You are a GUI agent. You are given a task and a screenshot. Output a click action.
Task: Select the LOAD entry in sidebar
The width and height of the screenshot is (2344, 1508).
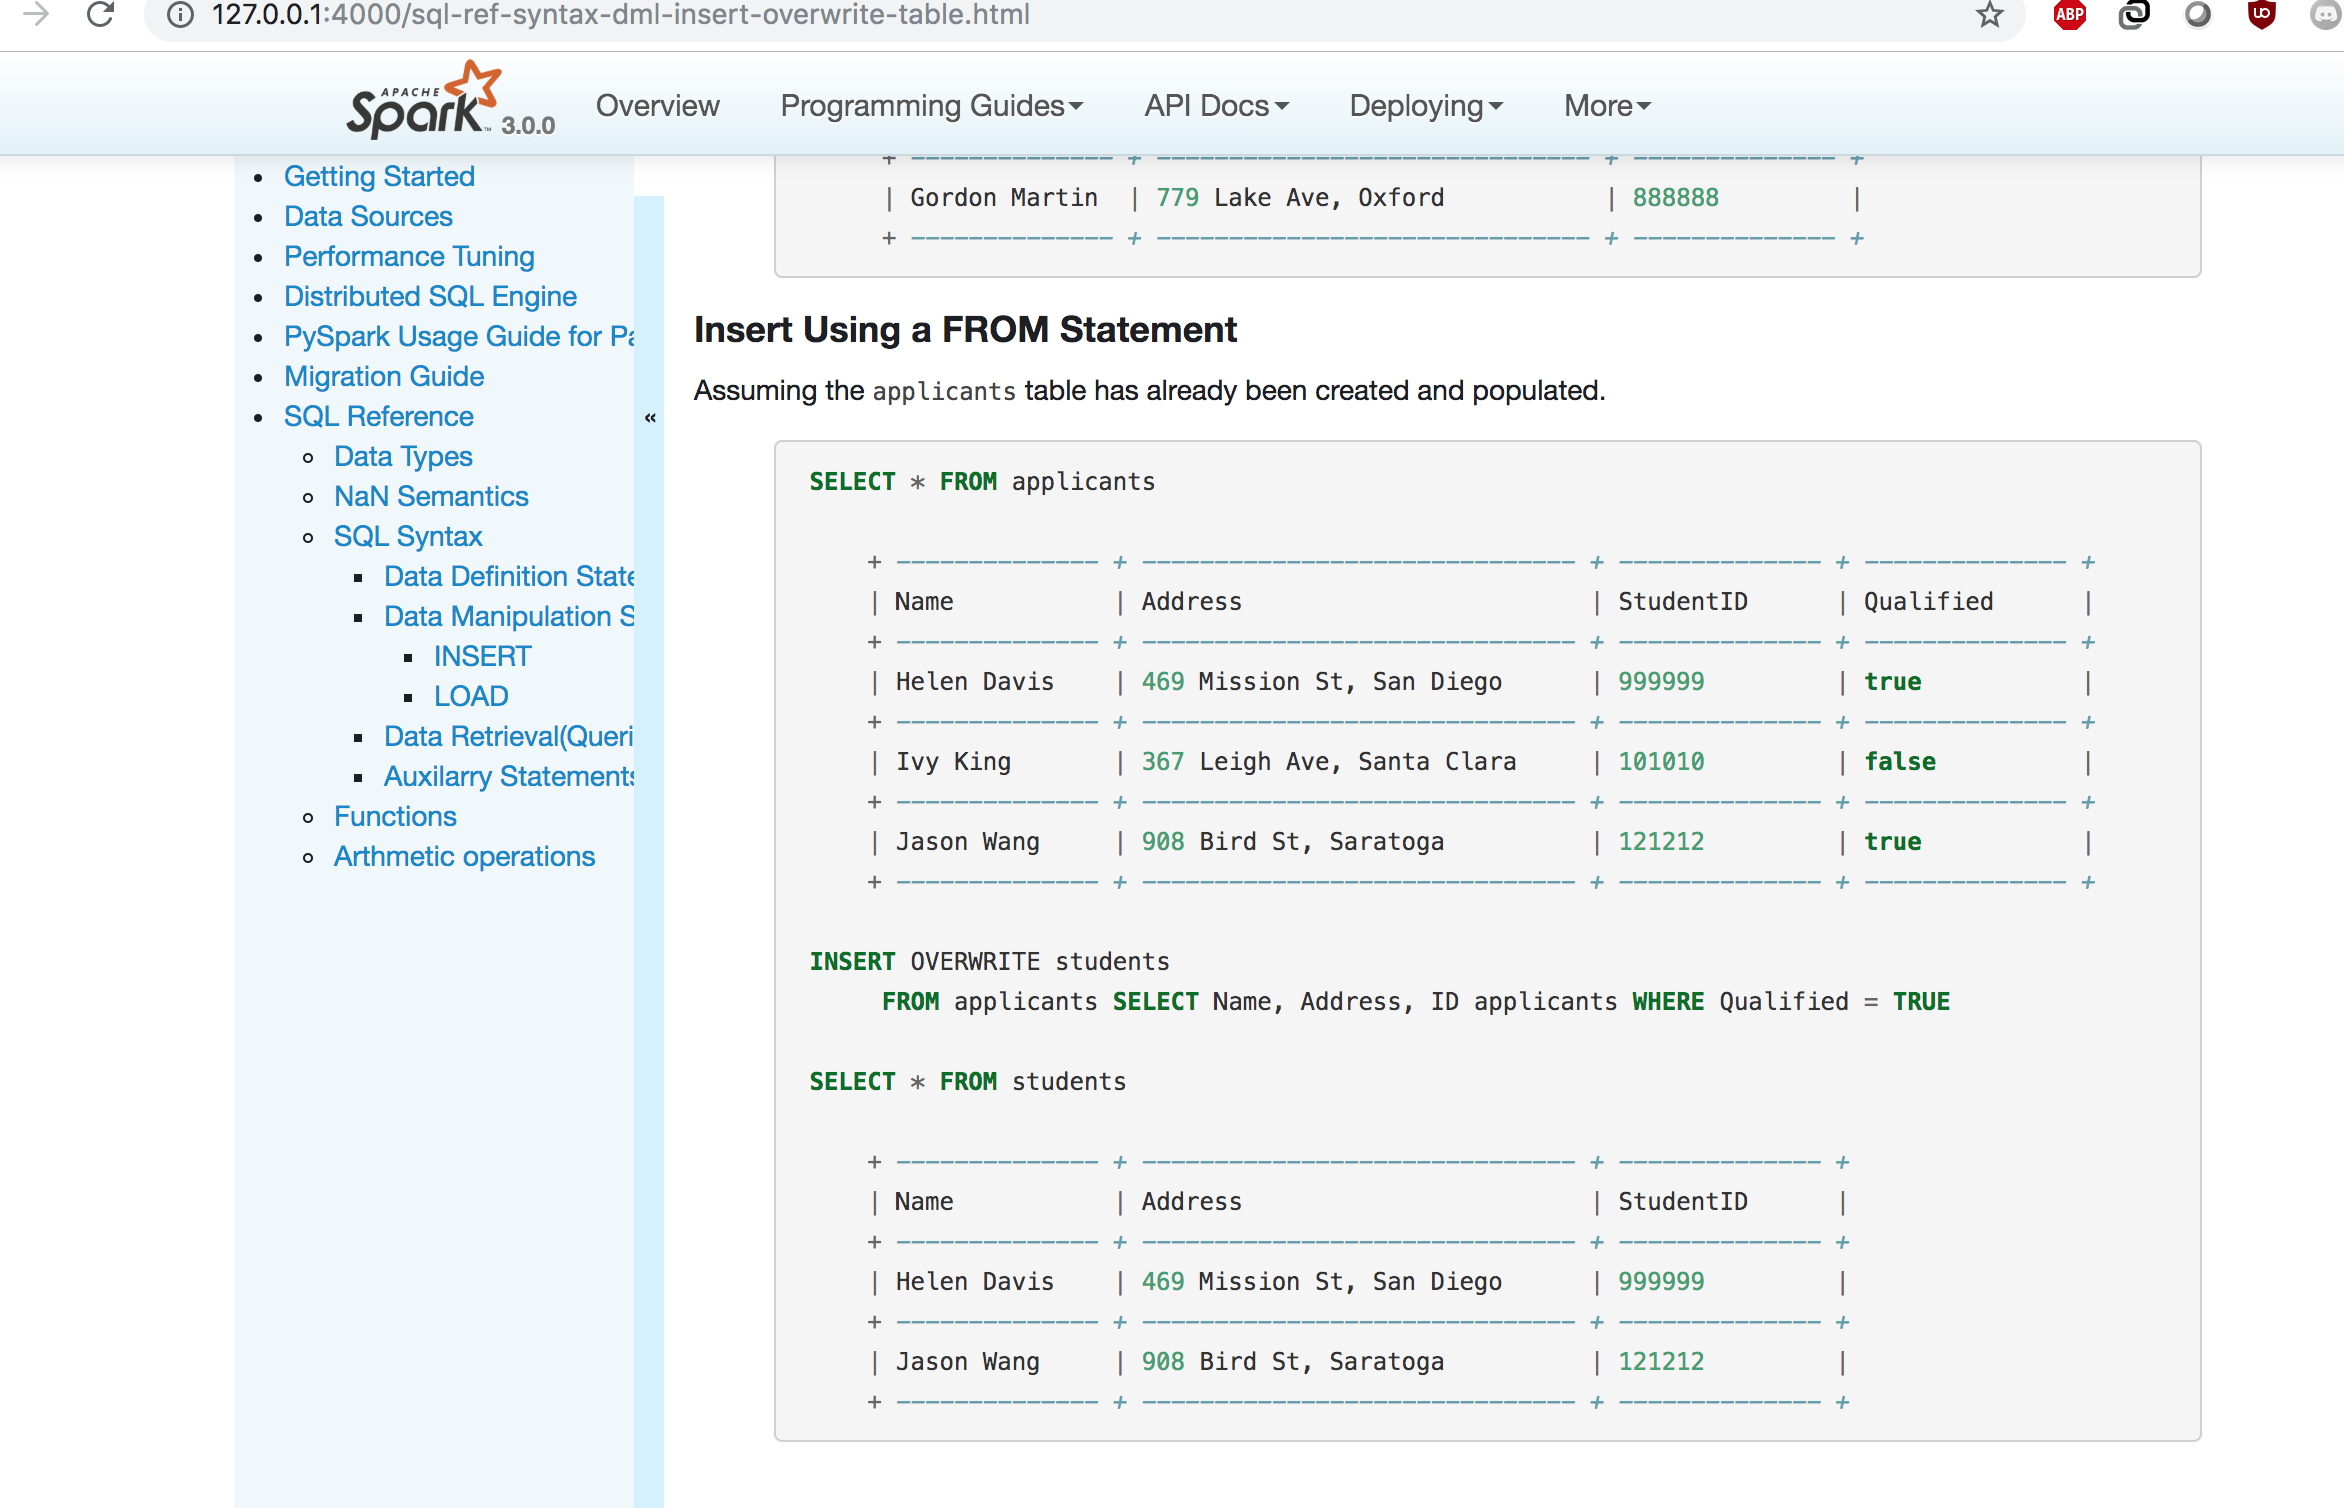471,696
